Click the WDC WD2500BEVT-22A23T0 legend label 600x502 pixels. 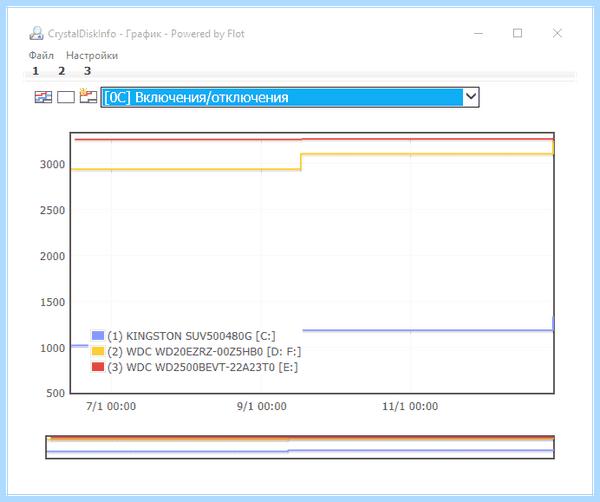click(202, 367)
